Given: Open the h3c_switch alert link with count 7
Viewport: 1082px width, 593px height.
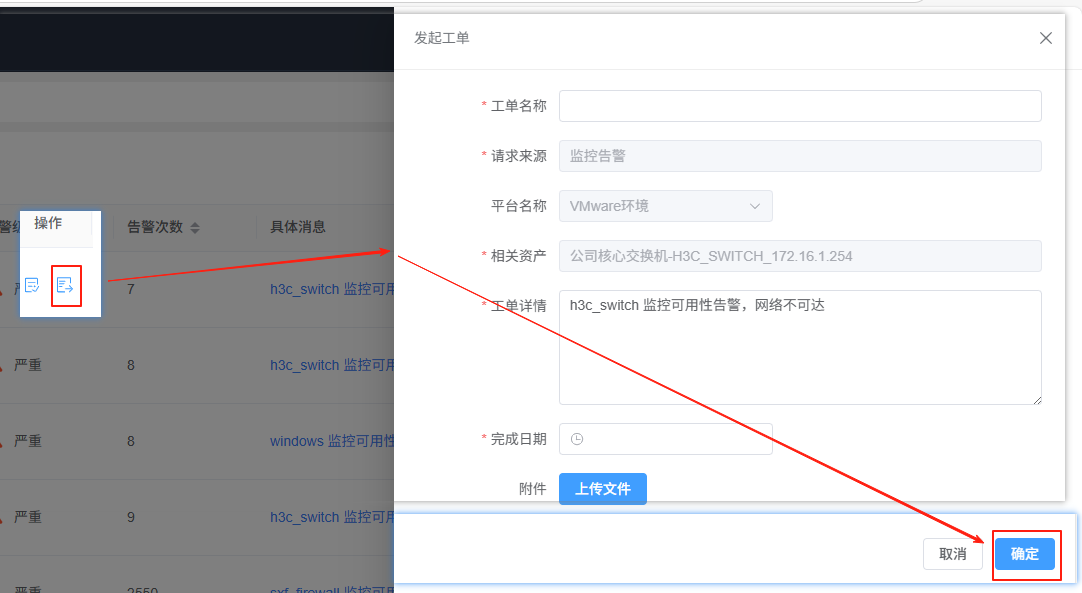Looking at the screenshot, I should pyautogui.click(x=332, y=289).
